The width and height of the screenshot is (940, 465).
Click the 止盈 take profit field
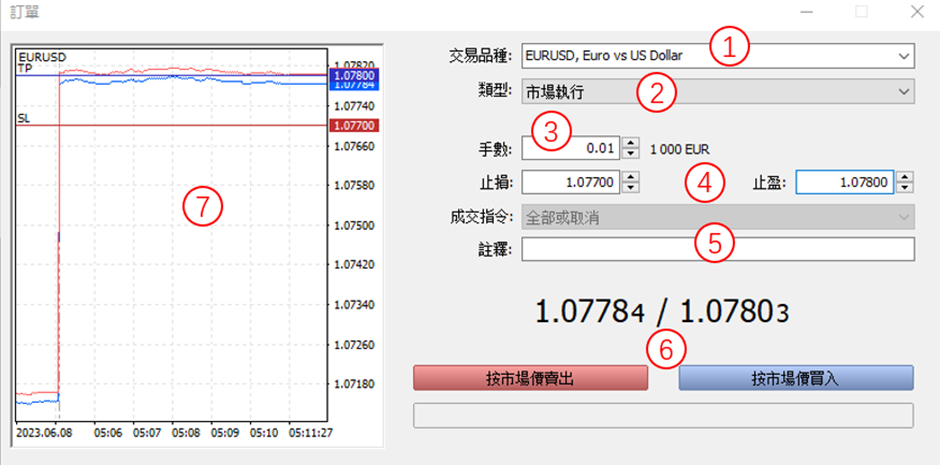pyautogui.click(x=845, y=182)
